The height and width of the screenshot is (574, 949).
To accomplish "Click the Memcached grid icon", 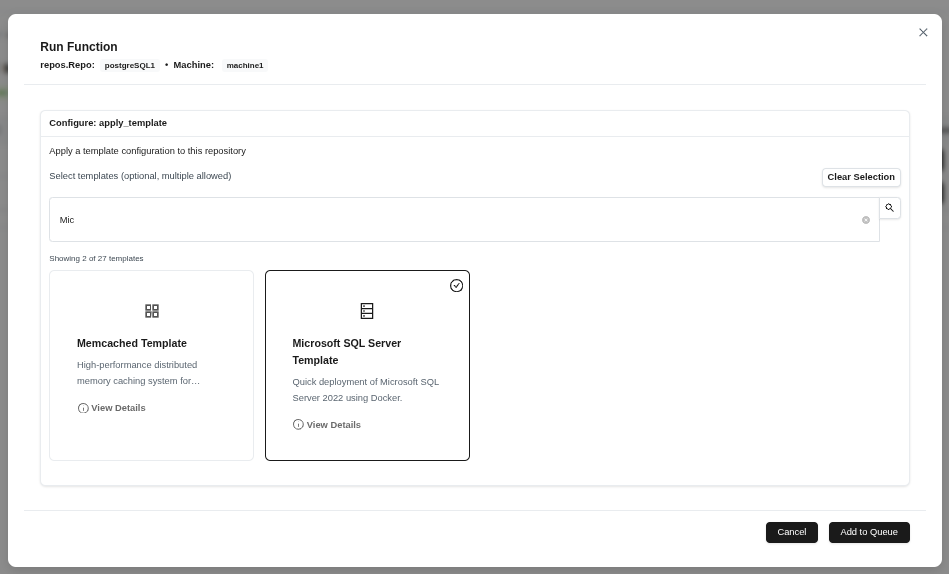I will point(152,311).
